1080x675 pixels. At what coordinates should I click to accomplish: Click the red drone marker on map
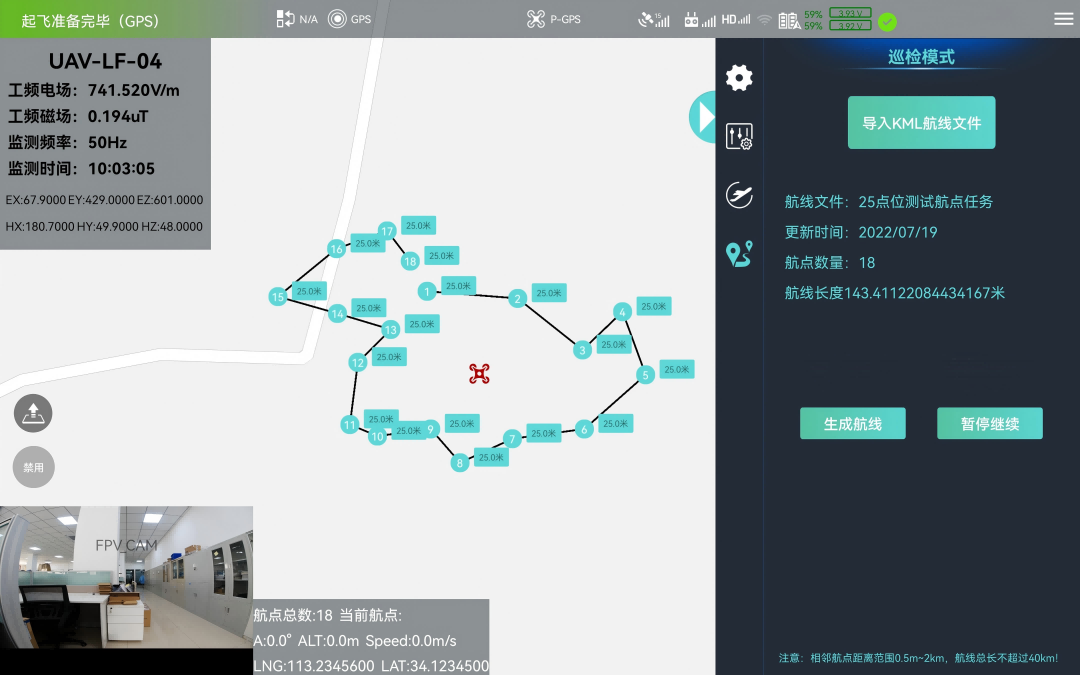pyautogui.click(x=479, y=373)
